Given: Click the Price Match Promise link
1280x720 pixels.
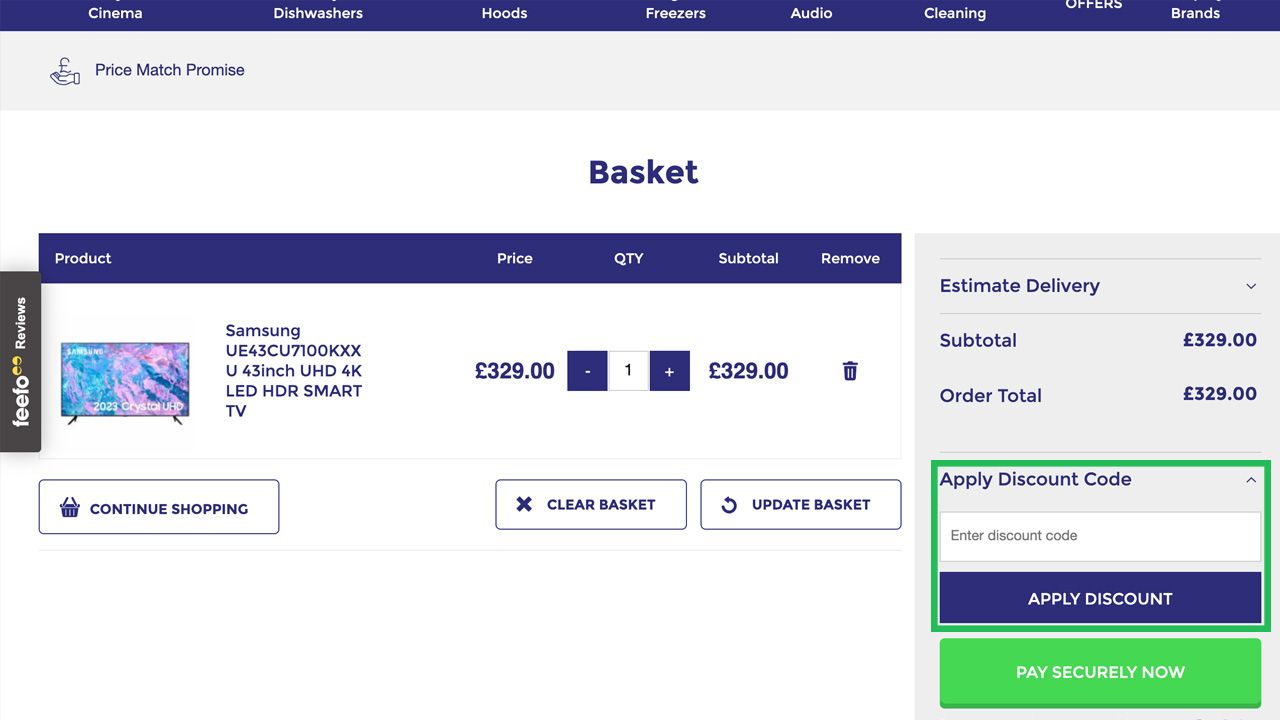Looking at the screenshot, I should coord(170,70).
